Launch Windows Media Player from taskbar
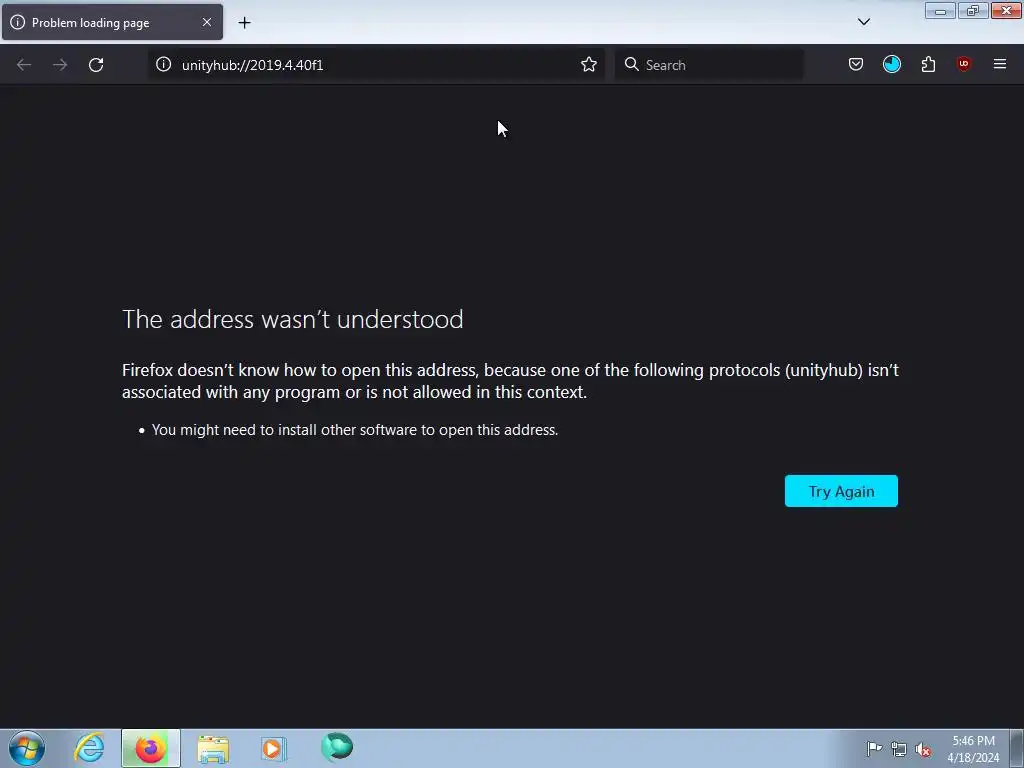Screen dimensions: 1024x768 (x=274, y=748)
